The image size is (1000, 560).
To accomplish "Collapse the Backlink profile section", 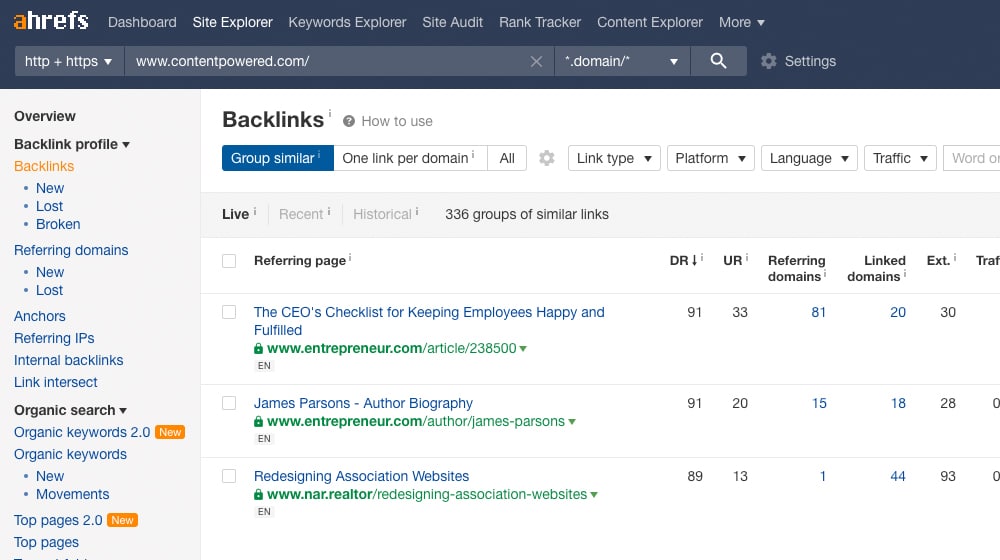I will click(x=72, y=144).
